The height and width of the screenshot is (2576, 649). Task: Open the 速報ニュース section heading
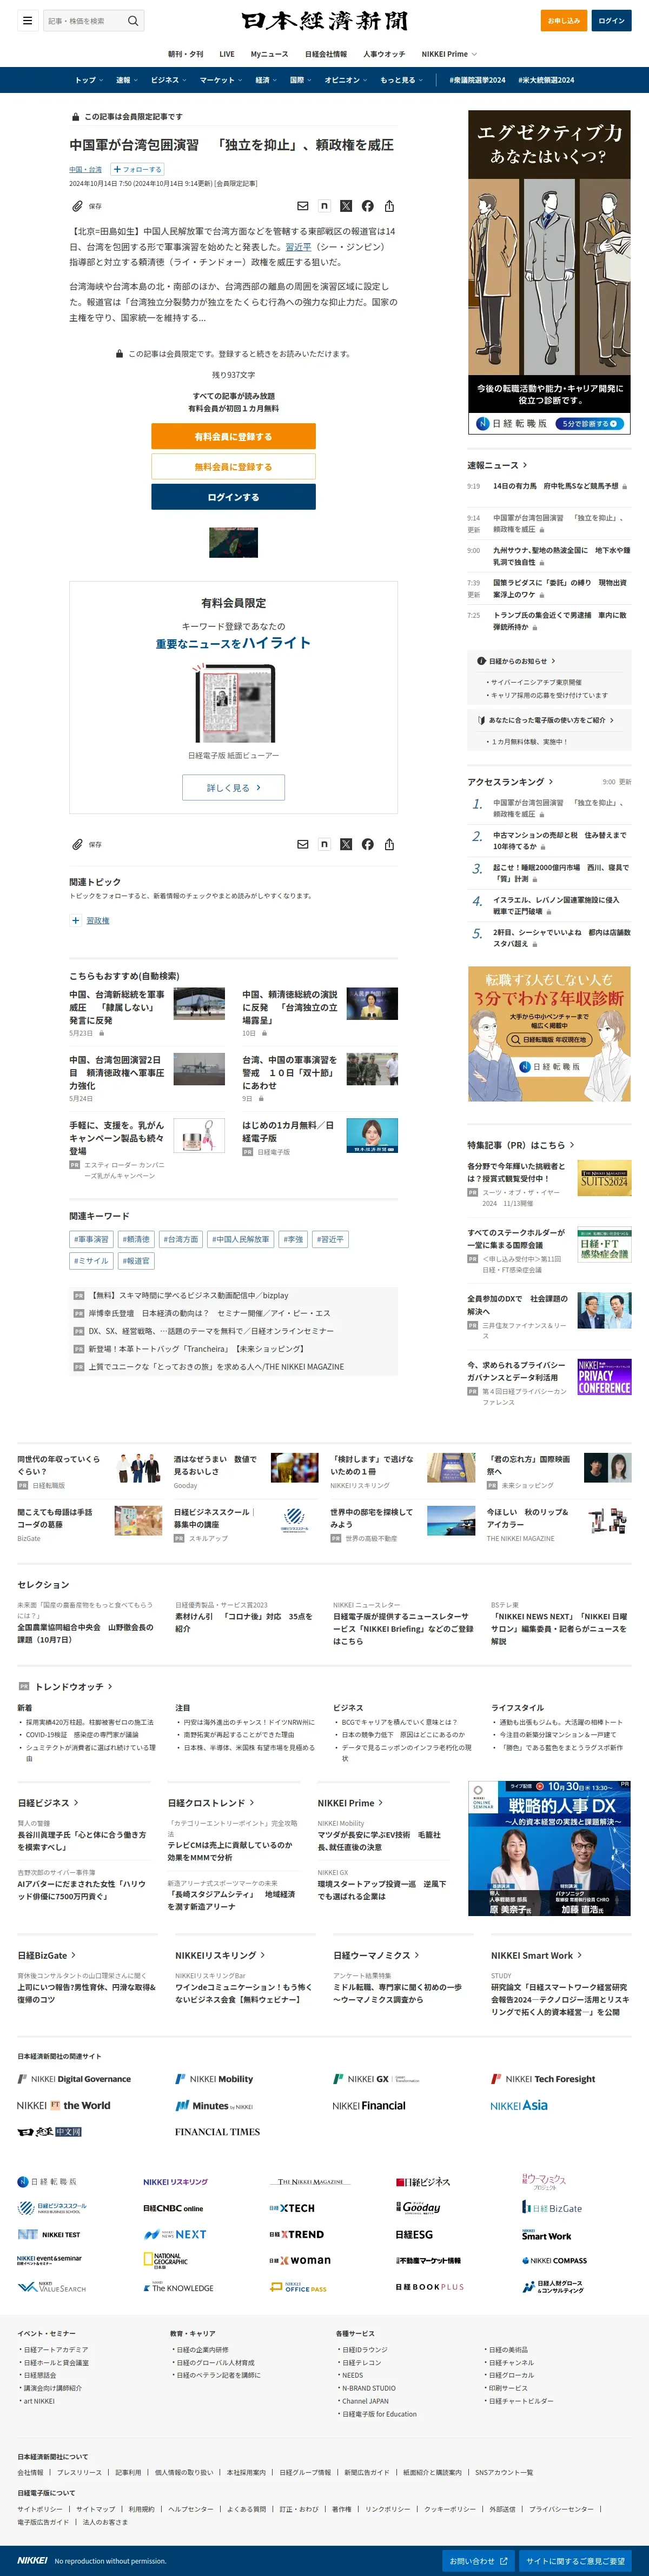click(497, 465)
